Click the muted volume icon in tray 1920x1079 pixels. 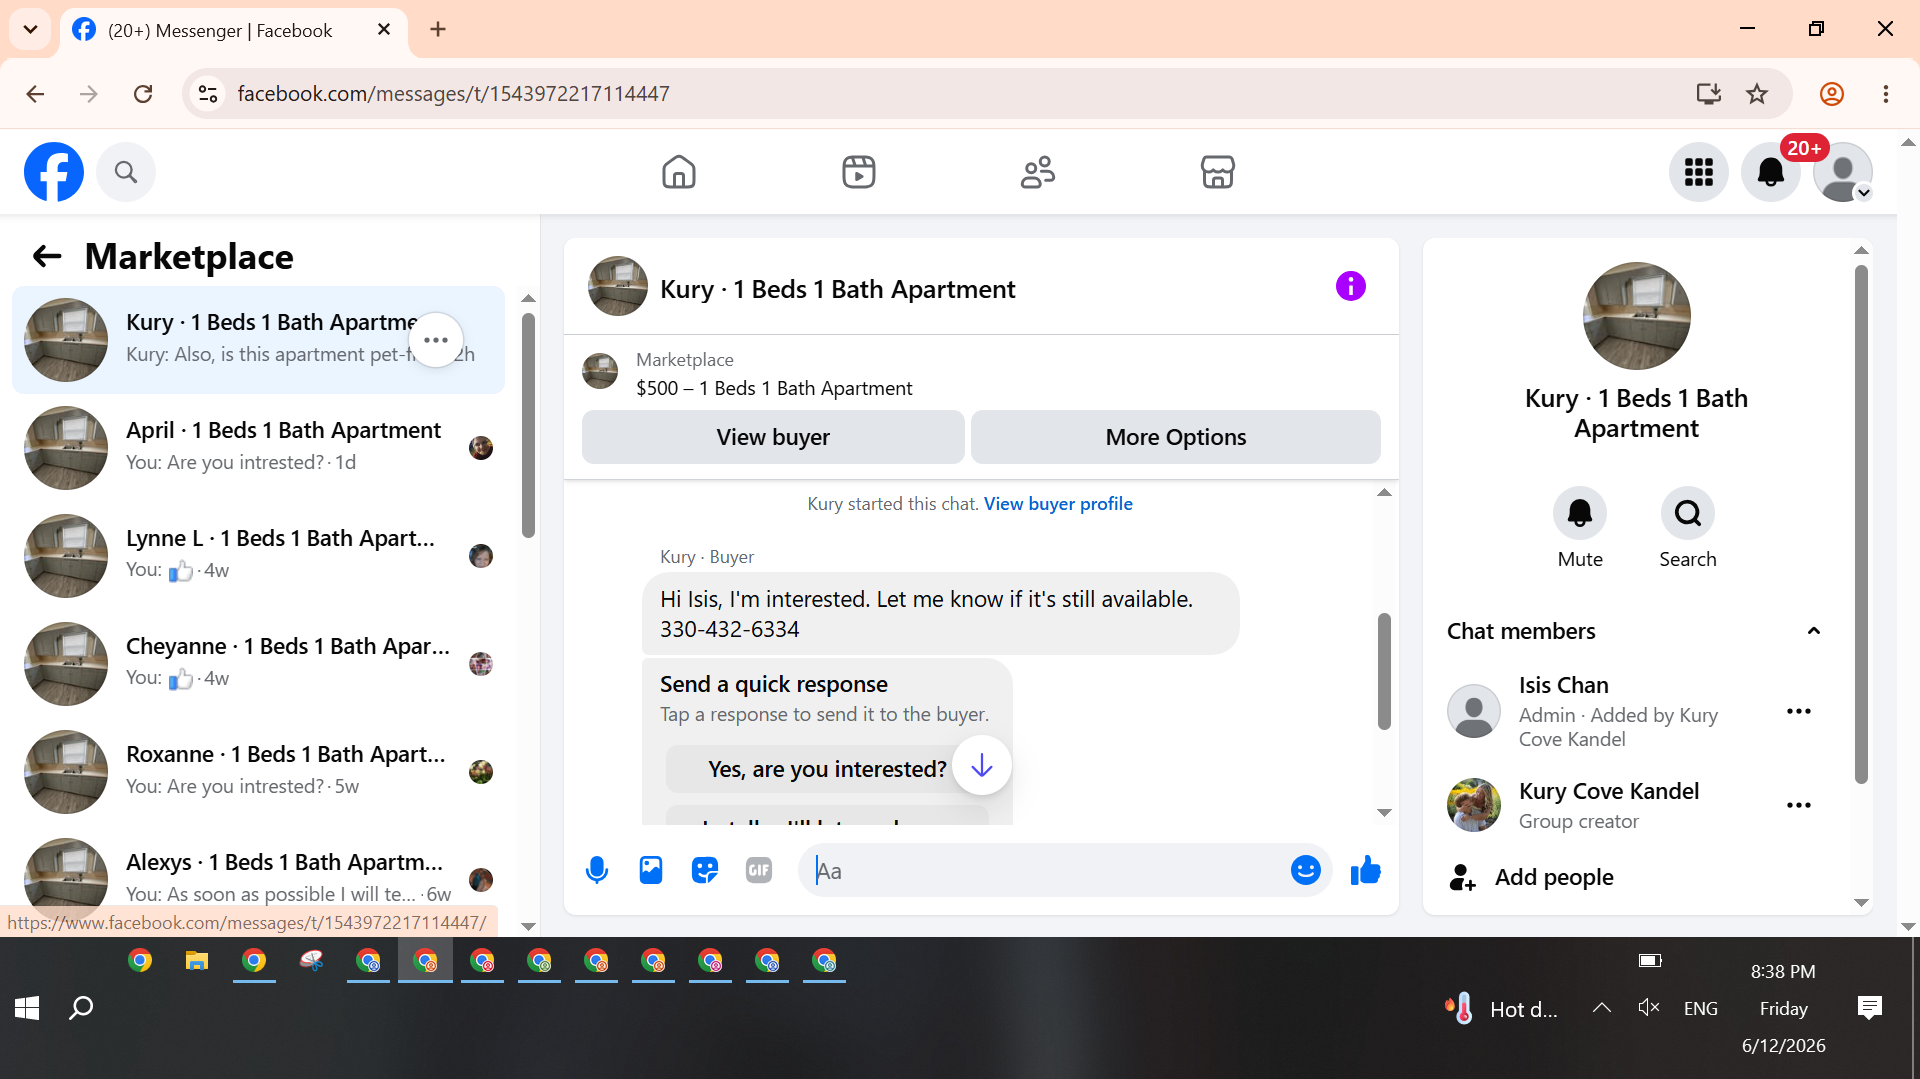1649,1008
